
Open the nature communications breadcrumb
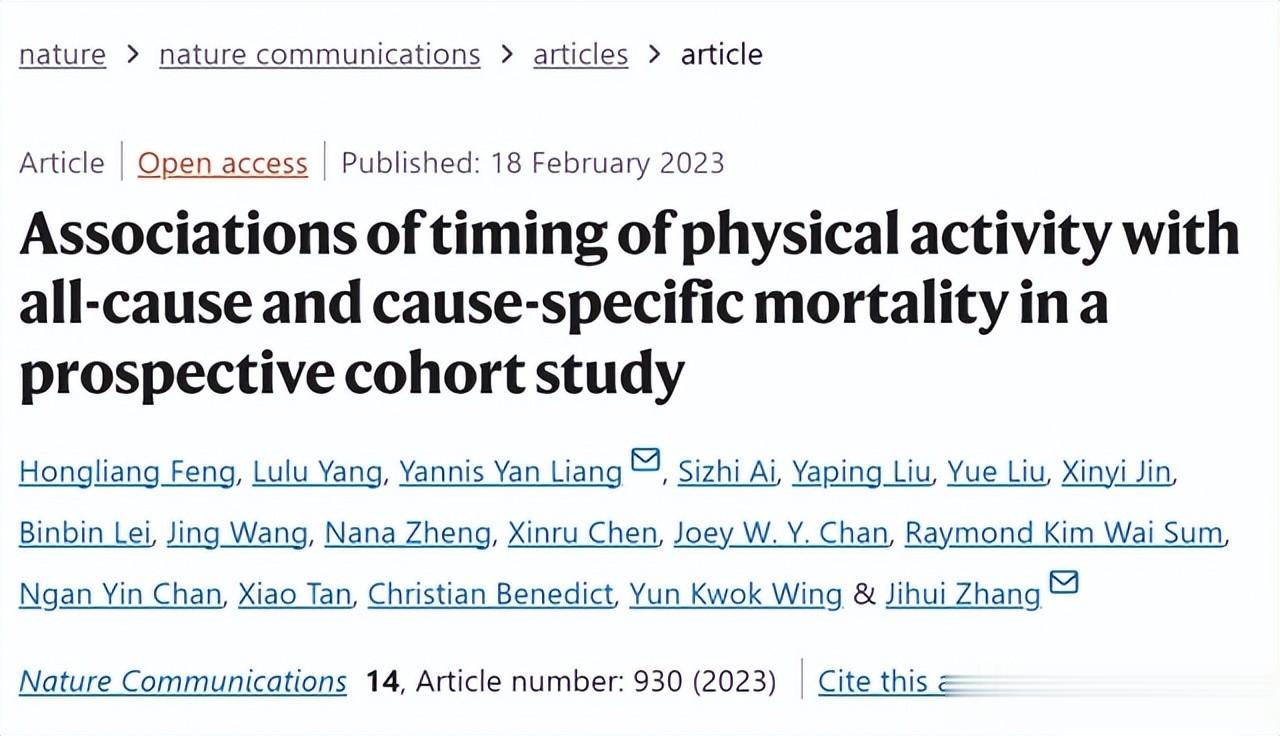319,54
